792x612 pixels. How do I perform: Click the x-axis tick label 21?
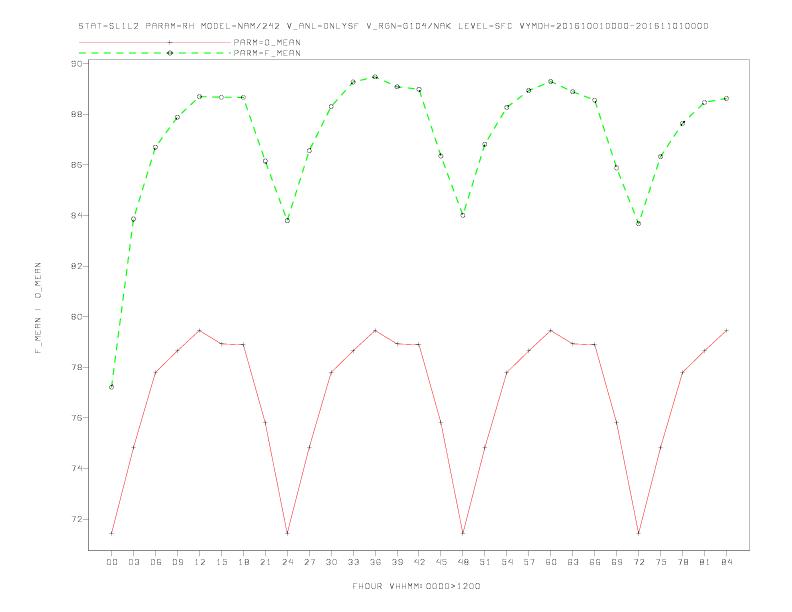pos(265,562)
